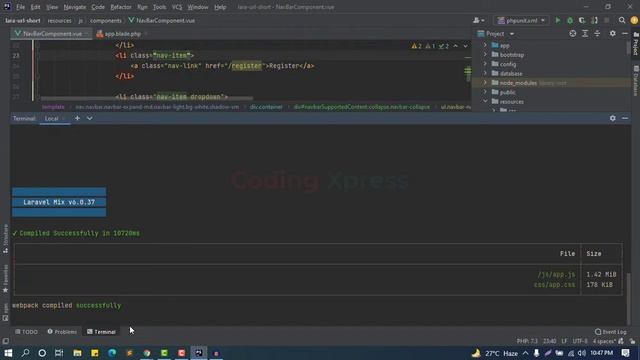Screen dimensions: 640x360
Task: Click the UTF-8 encoding in status bar
Action: pyautogui.click(x=580, y=341)
